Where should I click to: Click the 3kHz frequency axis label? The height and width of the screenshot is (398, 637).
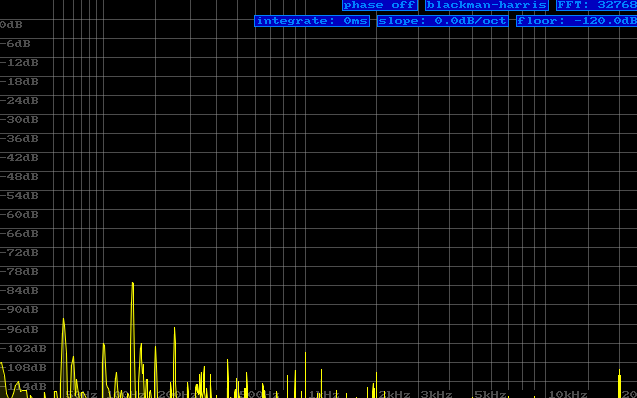pyautogui.click(x=436, y=394)
